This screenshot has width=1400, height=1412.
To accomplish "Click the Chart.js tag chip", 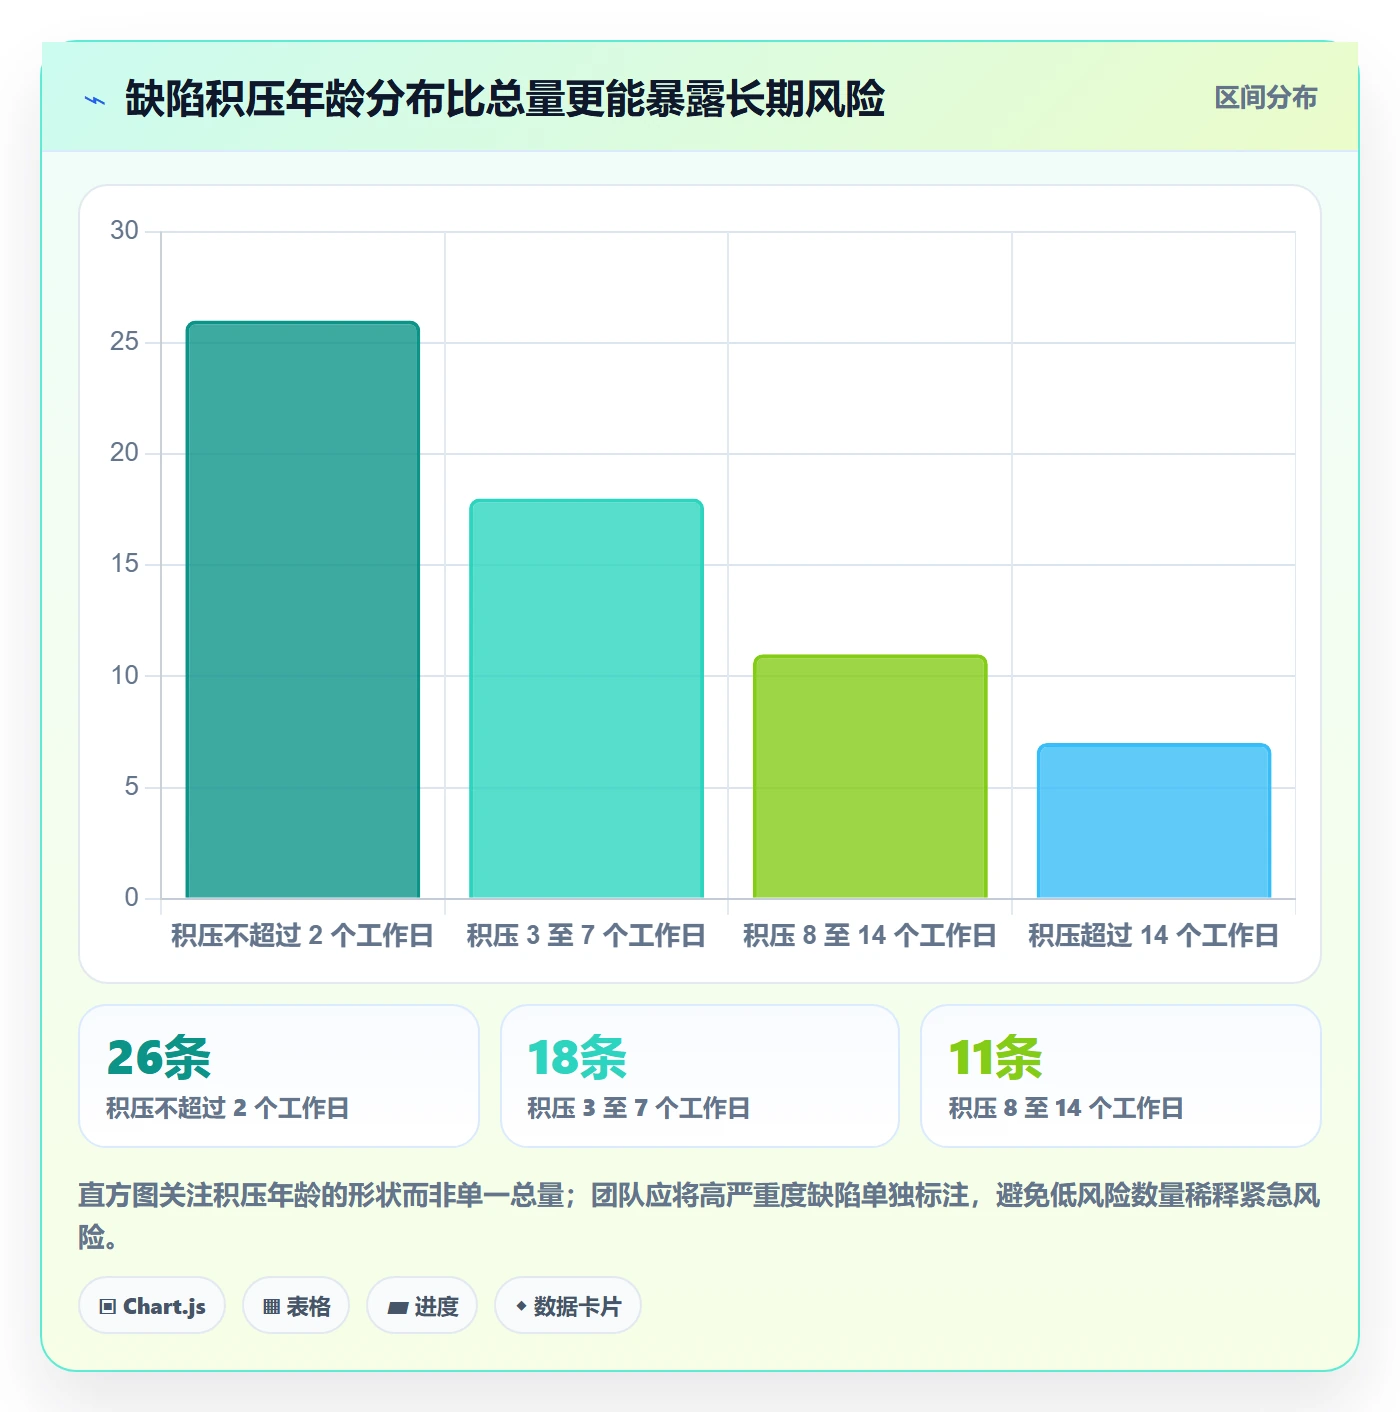I will click(x=152, y=1305).
